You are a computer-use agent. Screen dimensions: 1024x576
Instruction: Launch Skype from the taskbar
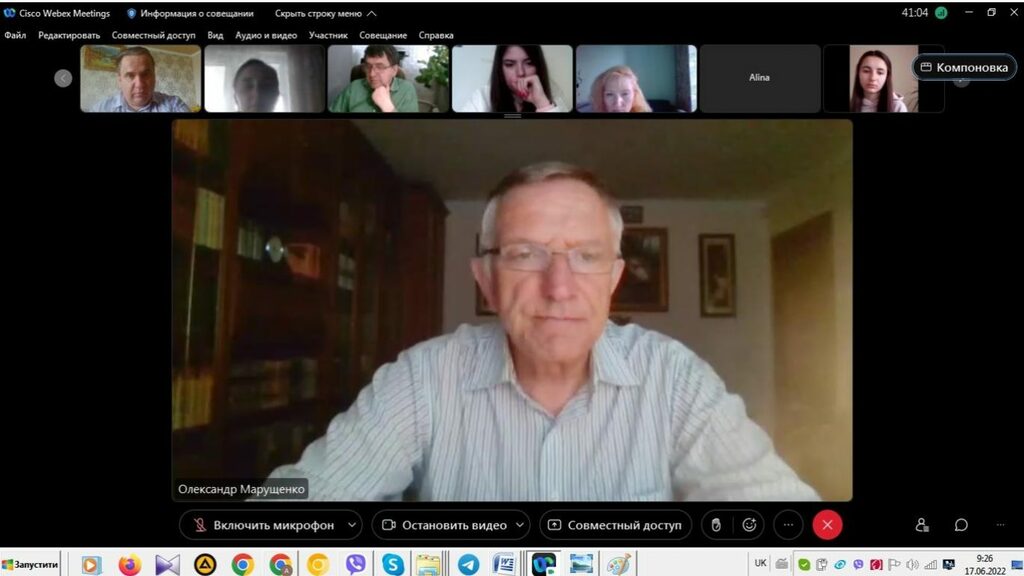[393, 564]
